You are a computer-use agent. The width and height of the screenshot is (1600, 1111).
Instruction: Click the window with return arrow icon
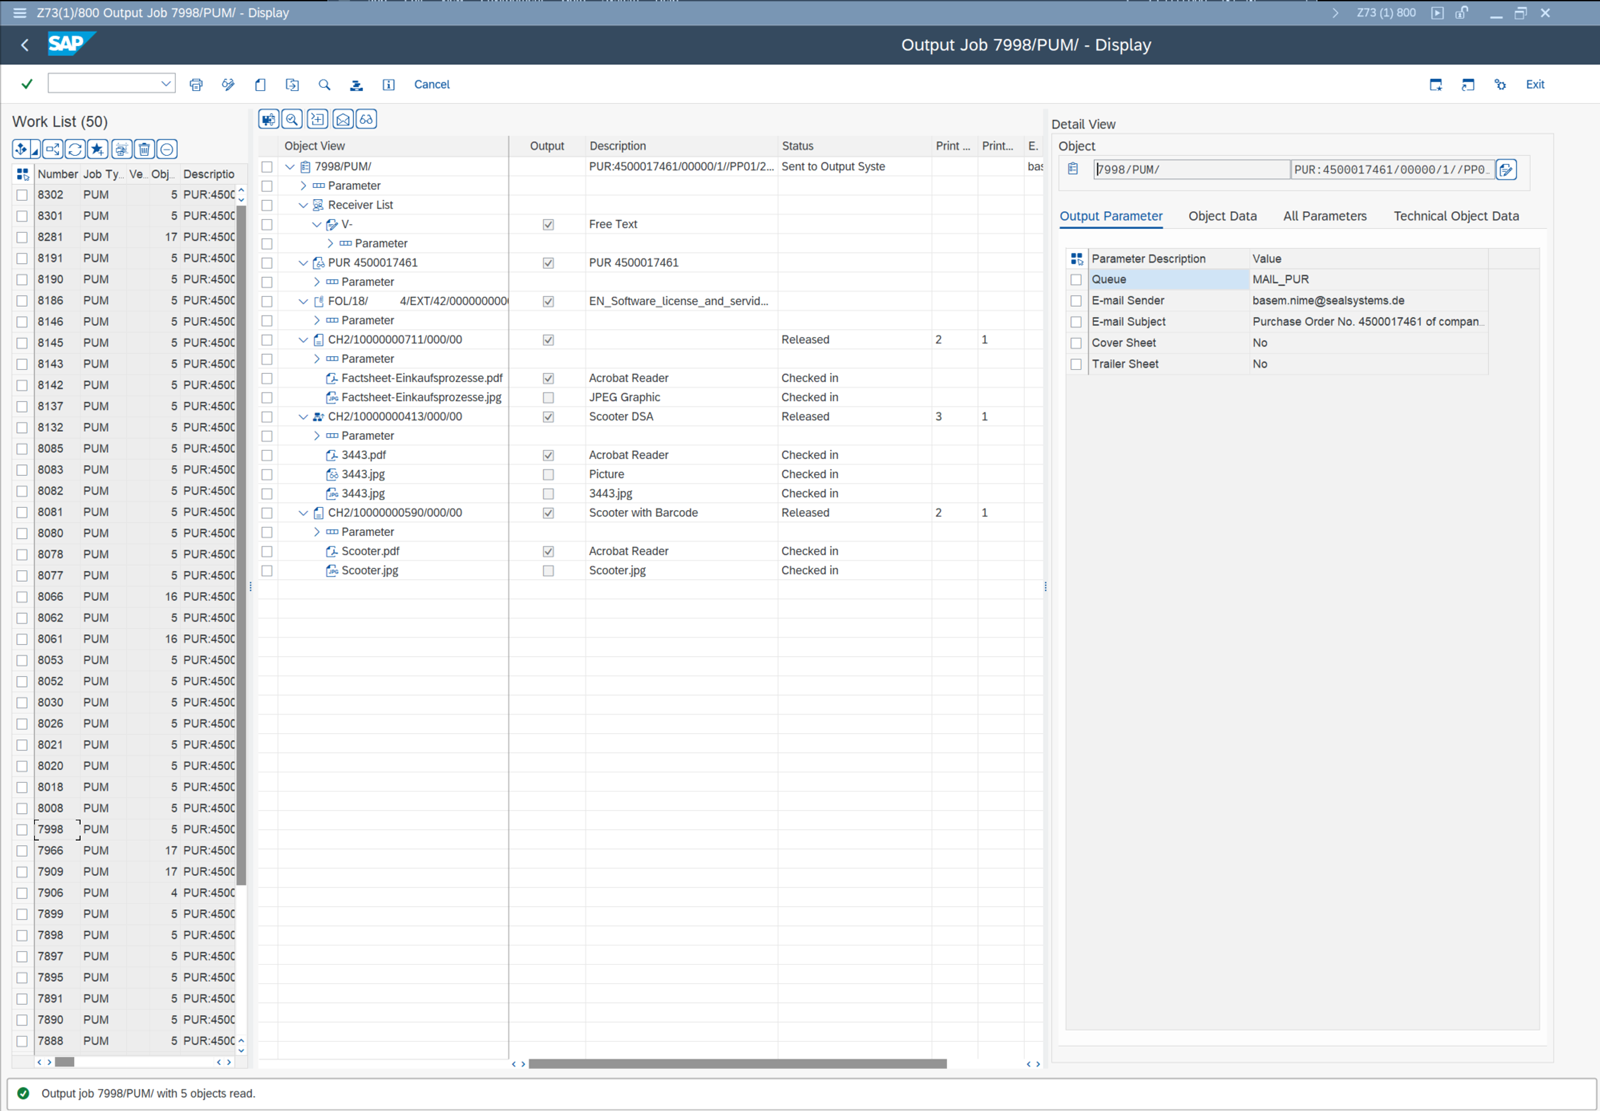click(1468, 85)
